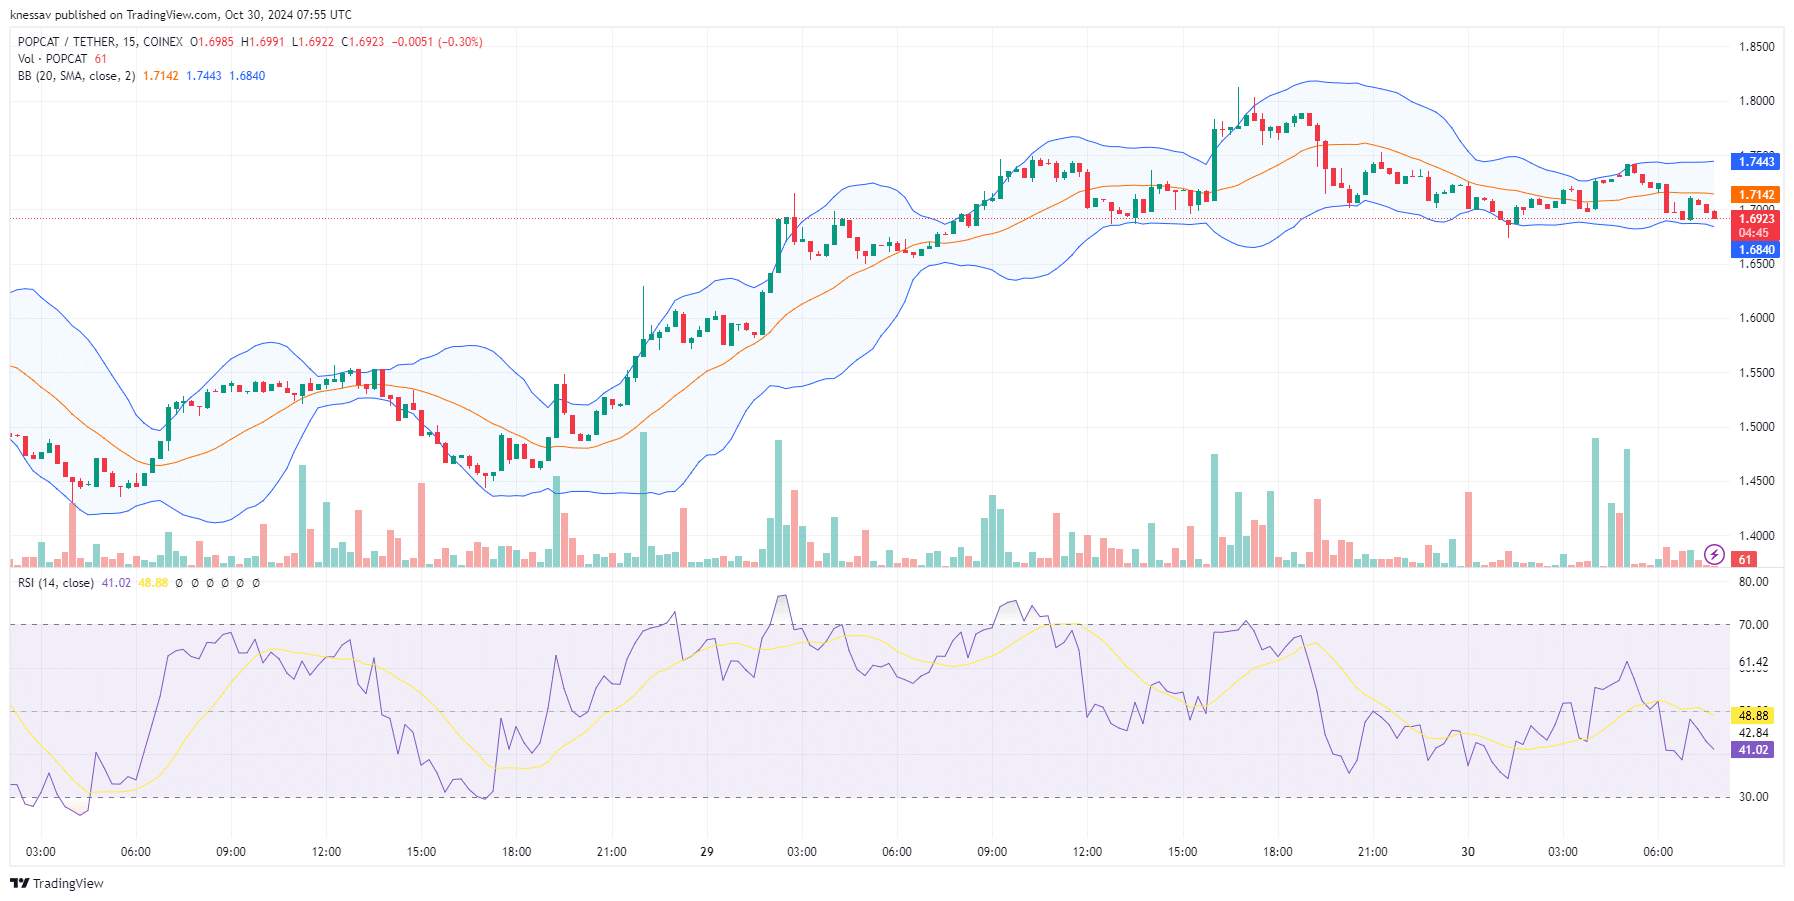The height and width of the screenshot is (901, 1794).
Task: Click the purple RSI value 41.02 in legend
Action: pyautogui.click(x=116, y=583)
